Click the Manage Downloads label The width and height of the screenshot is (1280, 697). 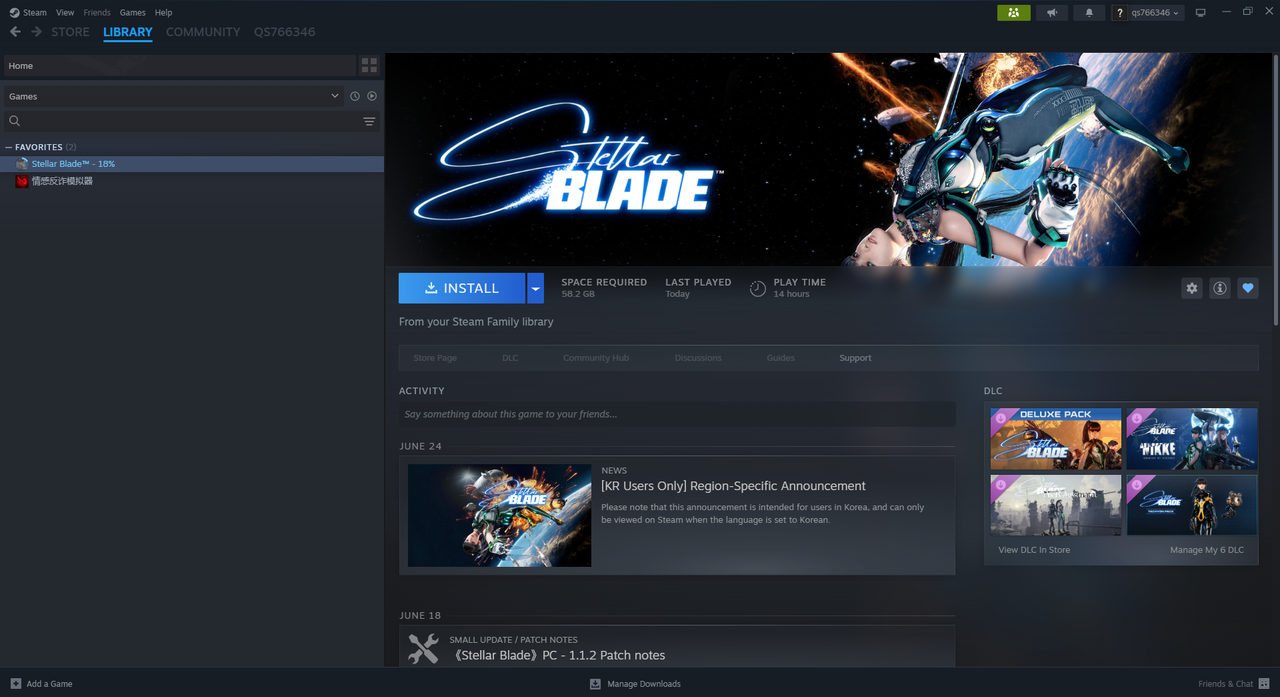[644, 684]
